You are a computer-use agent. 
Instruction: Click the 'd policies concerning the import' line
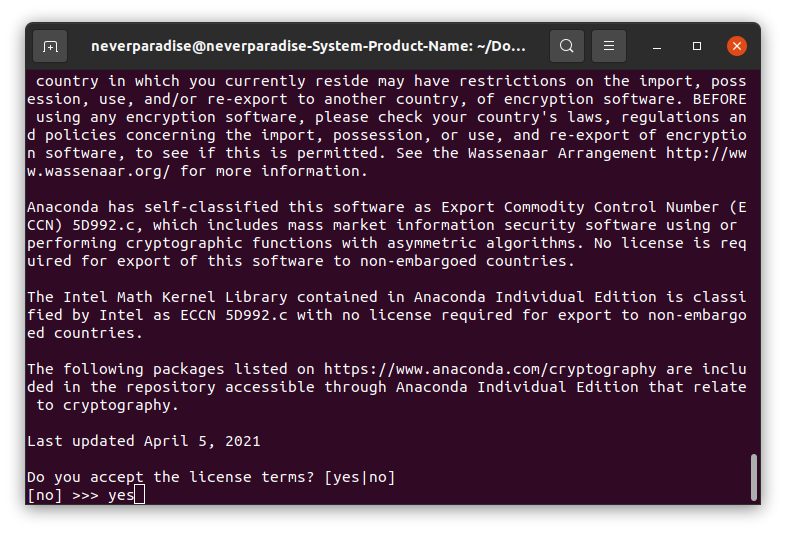coord(386,135)
